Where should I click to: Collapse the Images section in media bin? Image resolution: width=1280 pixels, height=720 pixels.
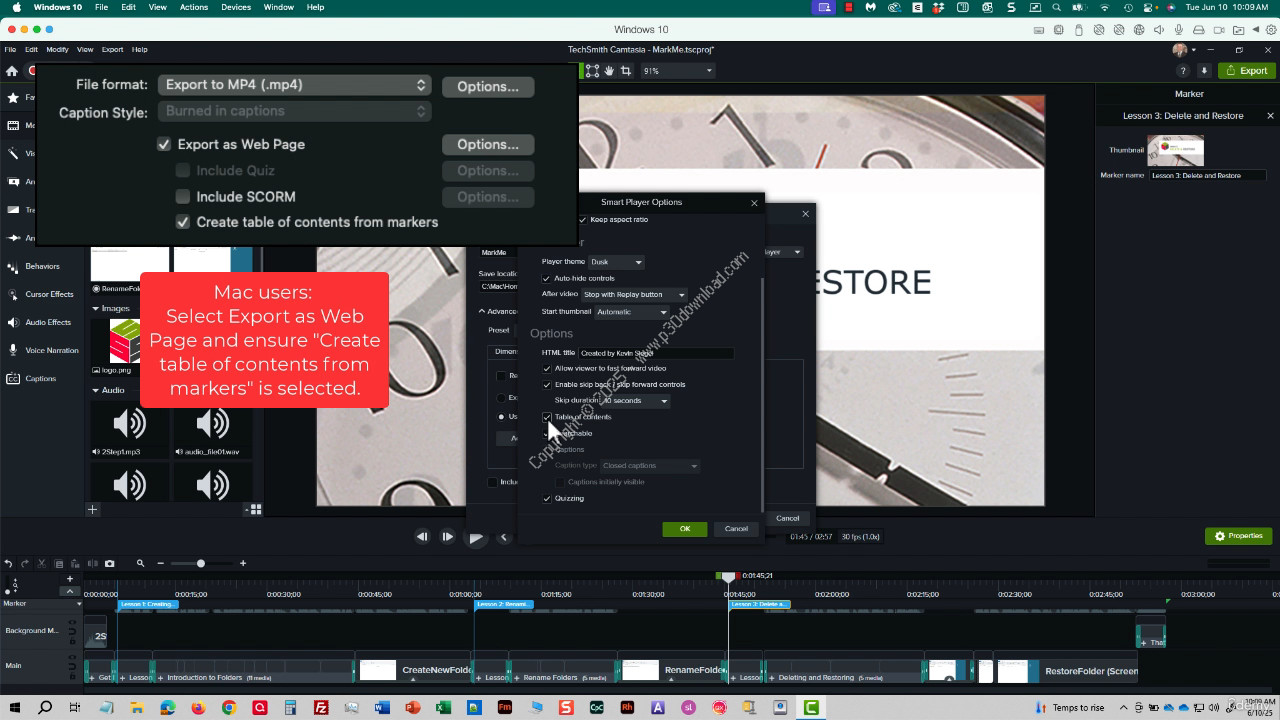pos(96,309)
